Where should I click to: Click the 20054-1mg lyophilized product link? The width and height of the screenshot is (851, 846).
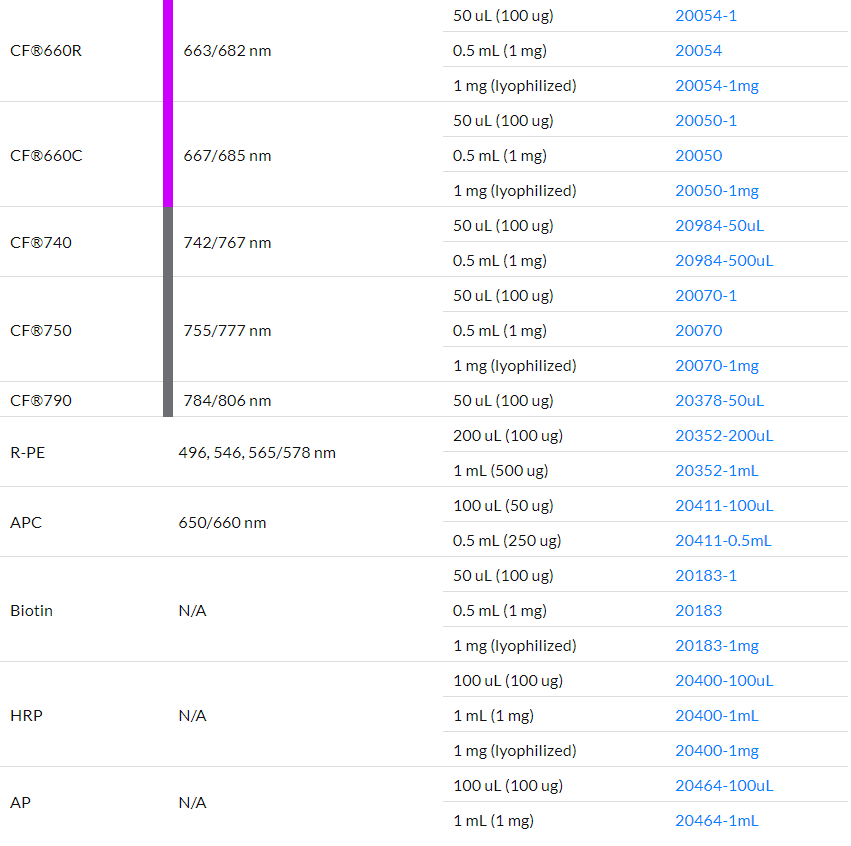pos(716,86)
